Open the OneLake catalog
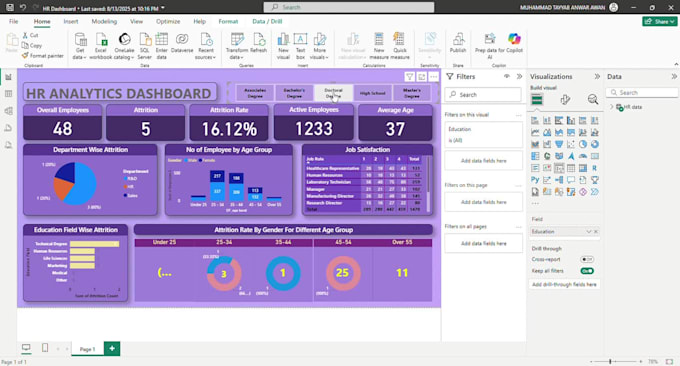The image size is (680, 366). pyautogui.click(x=124, y=46)
